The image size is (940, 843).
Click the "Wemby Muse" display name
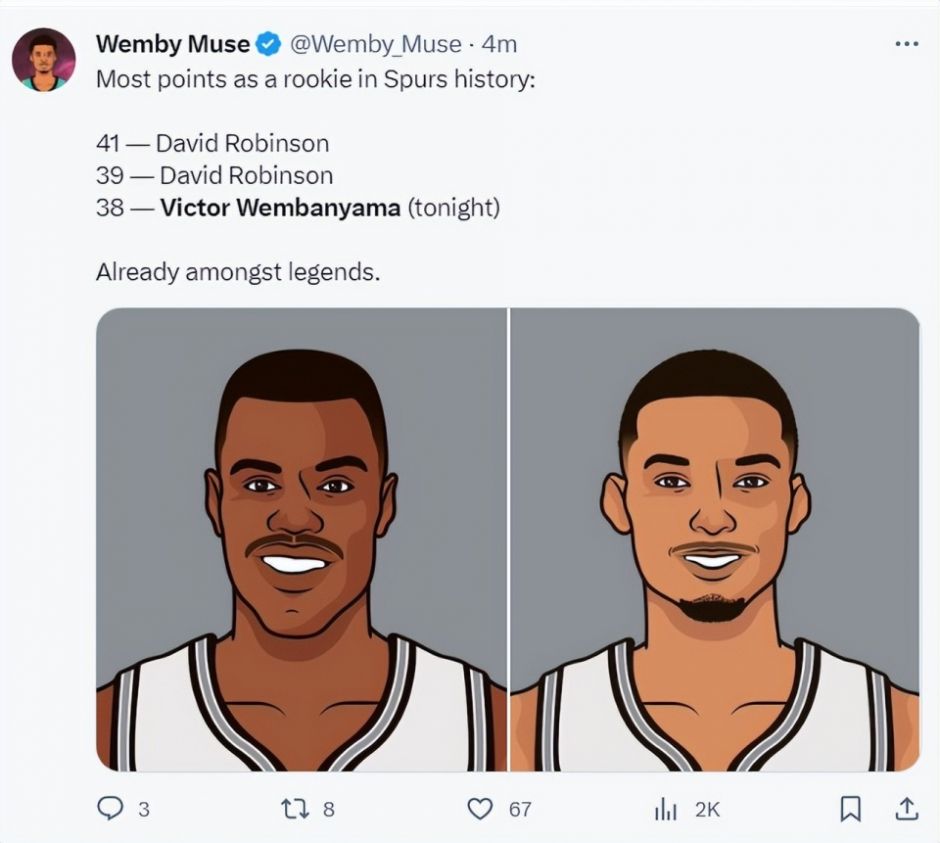click(x=173, y=44)
